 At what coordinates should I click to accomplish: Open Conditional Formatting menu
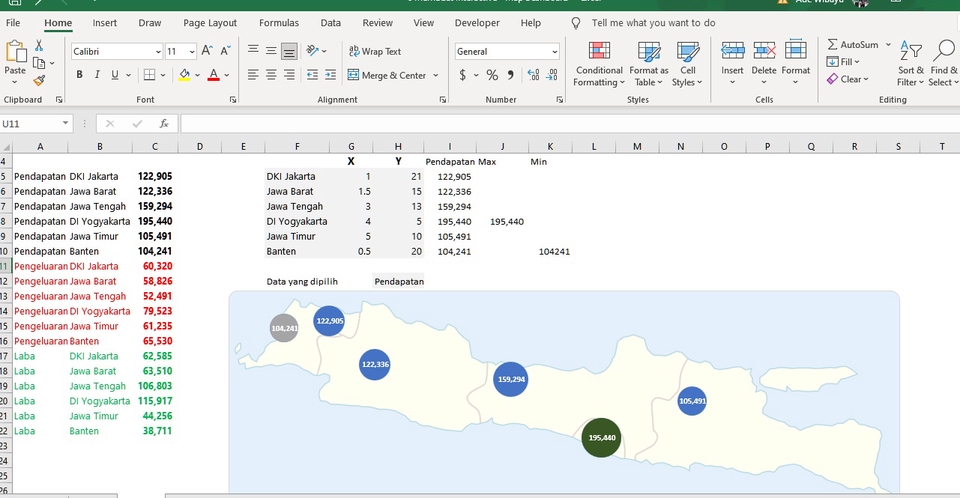pyautogui.click(x=599, y=64)
